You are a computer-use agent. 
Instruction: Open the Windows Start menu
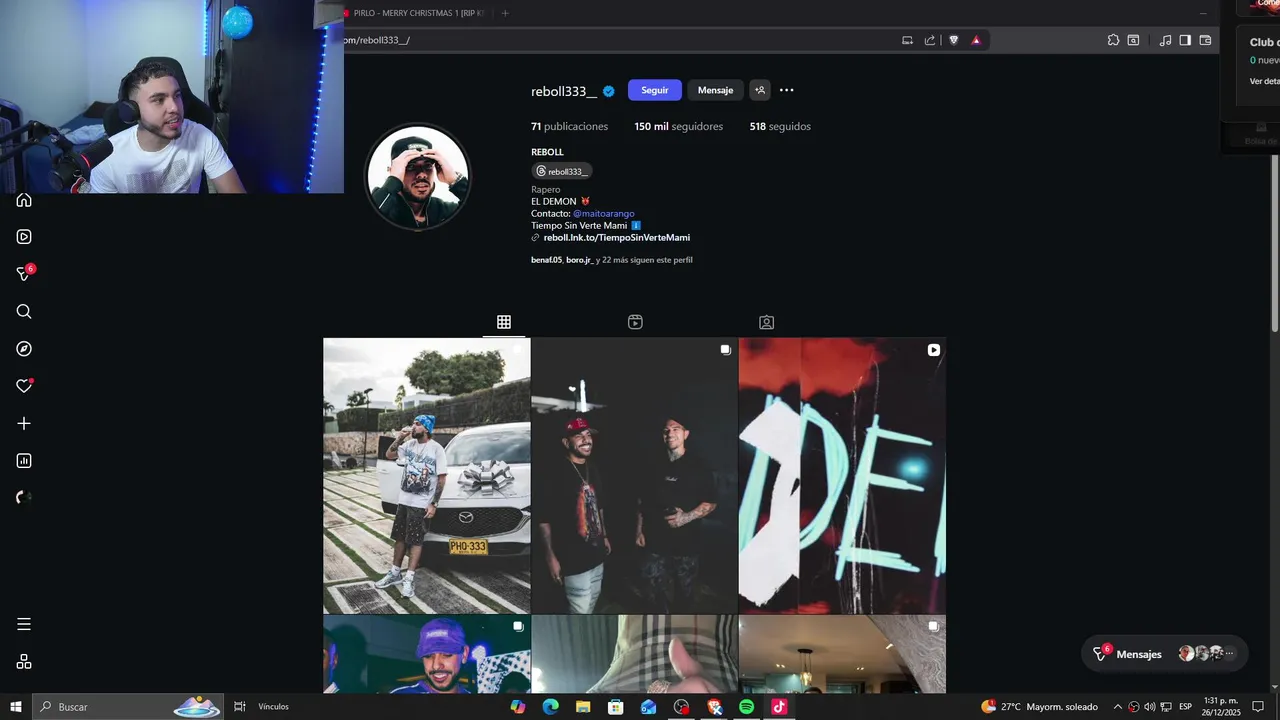coord(15,707)
